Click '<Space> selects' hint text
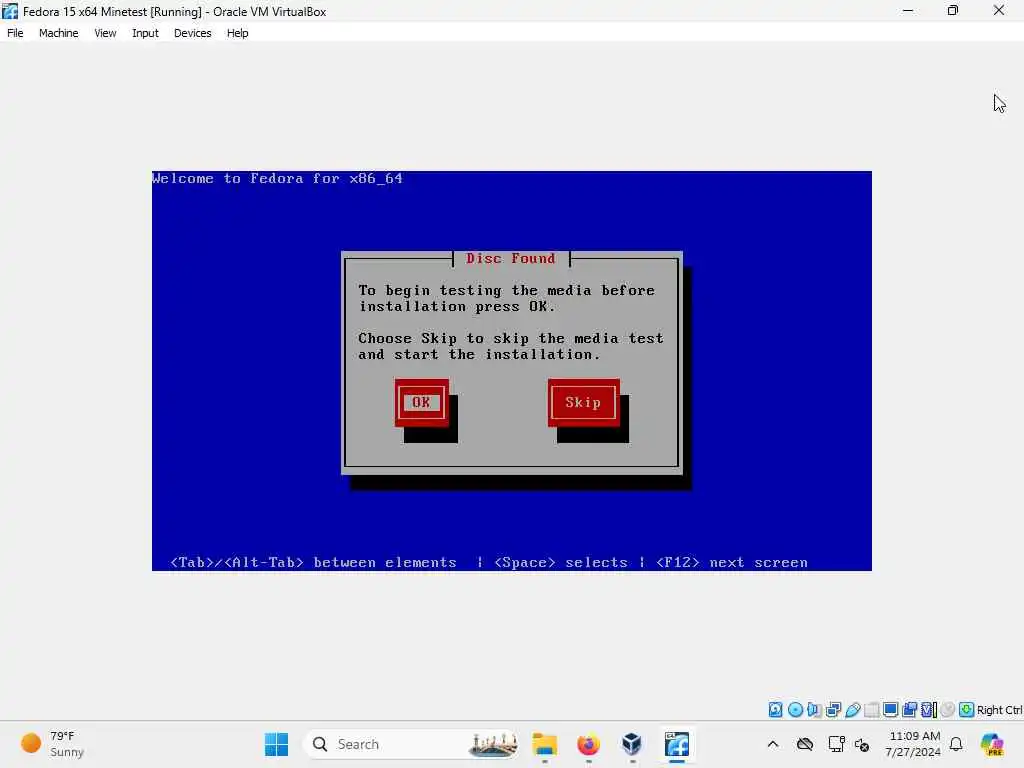Screen dimensions: 1024x768 [x=561, y=562]
